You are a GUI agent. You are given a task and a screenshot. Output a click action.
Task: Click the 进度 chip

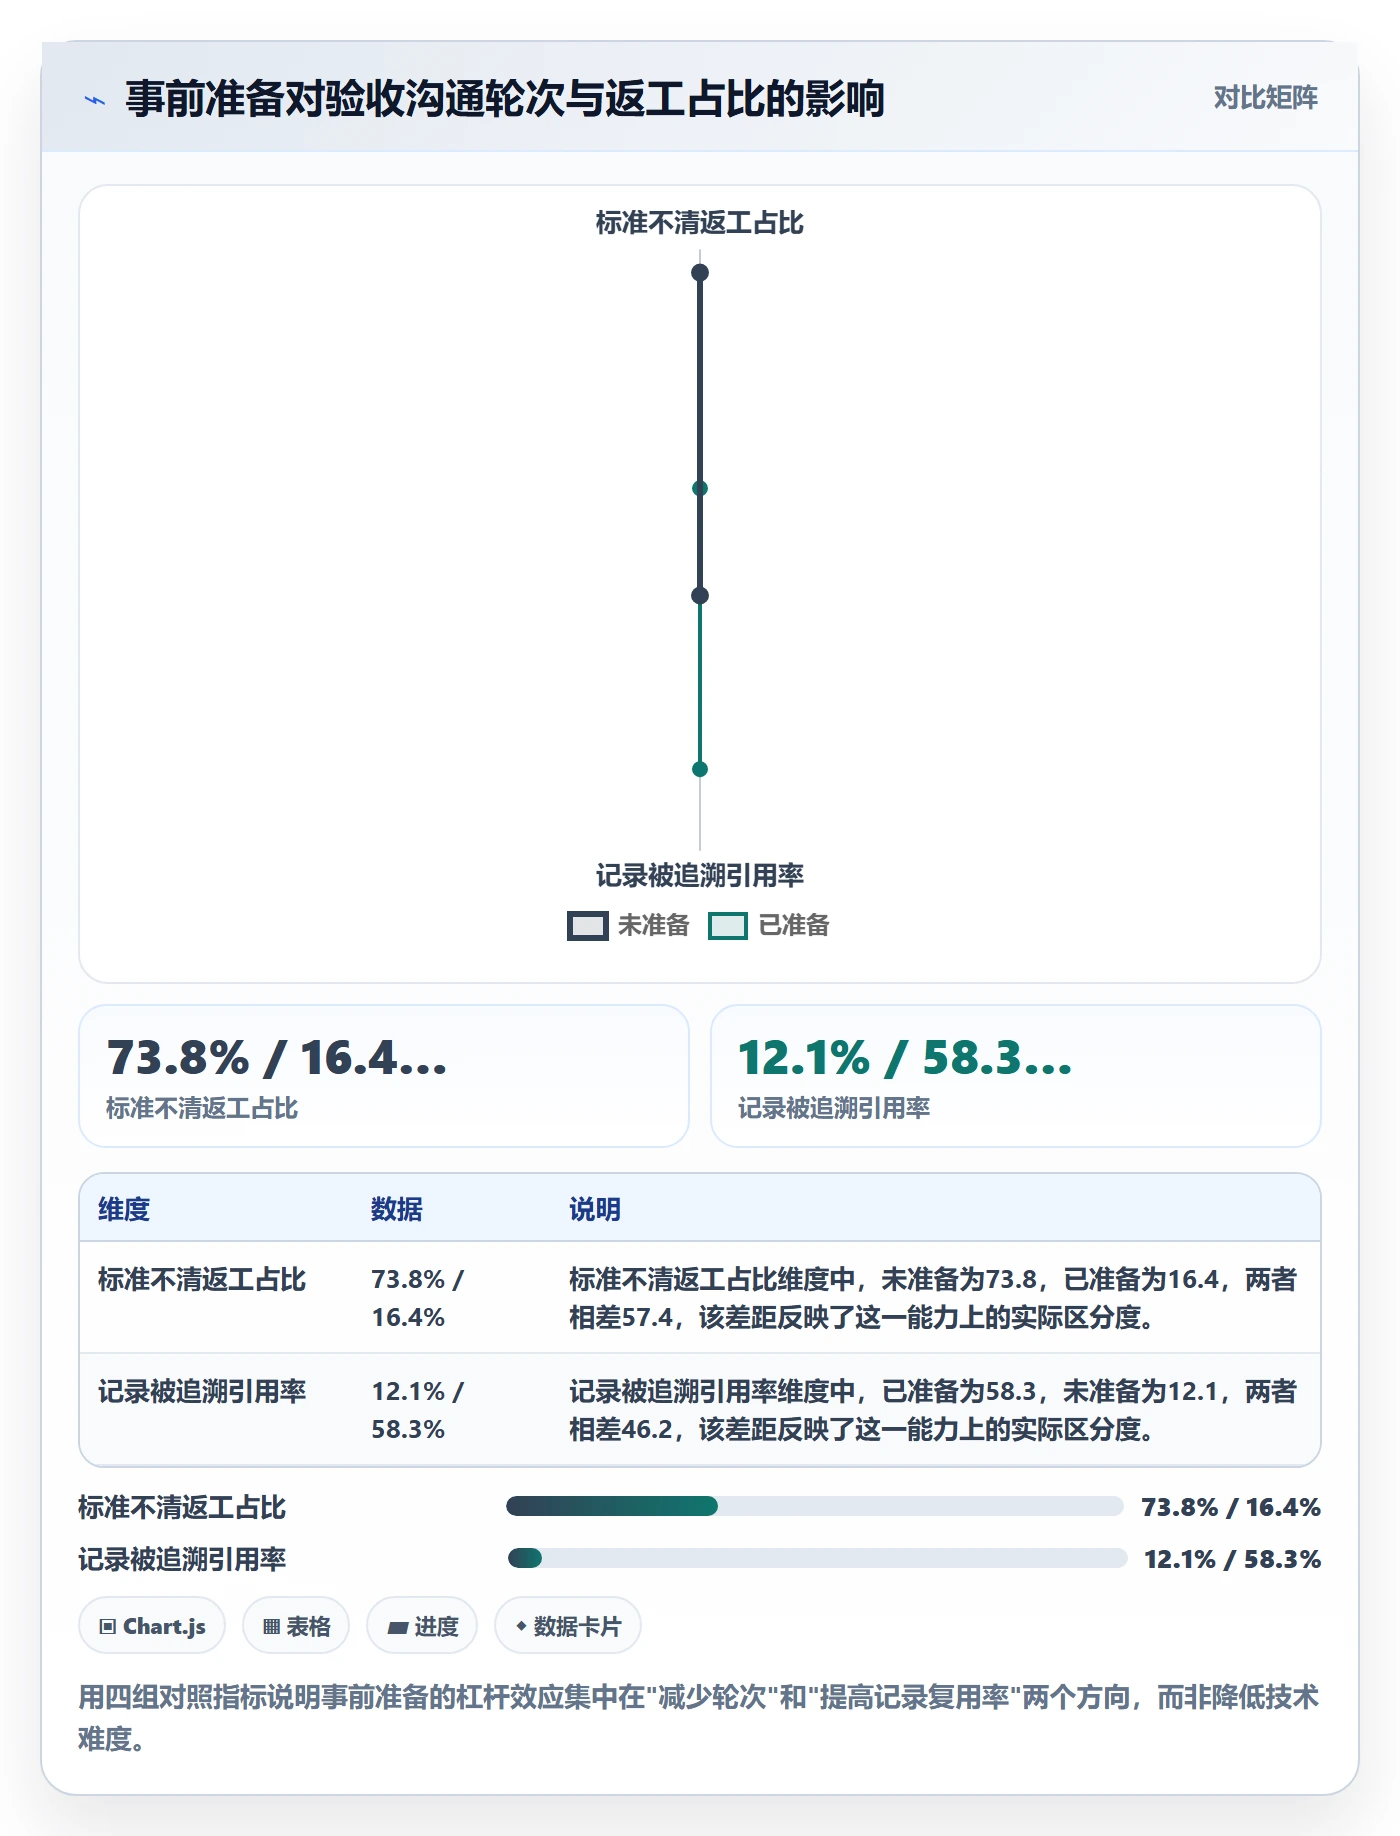(x=422, y=1626)
